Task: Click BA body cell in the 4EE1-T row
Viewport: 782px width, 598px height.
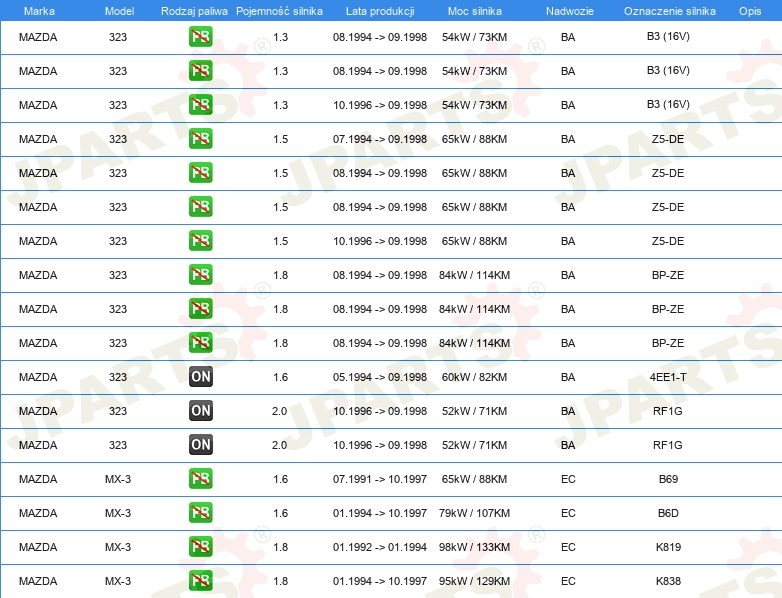Action: [568, 377]
